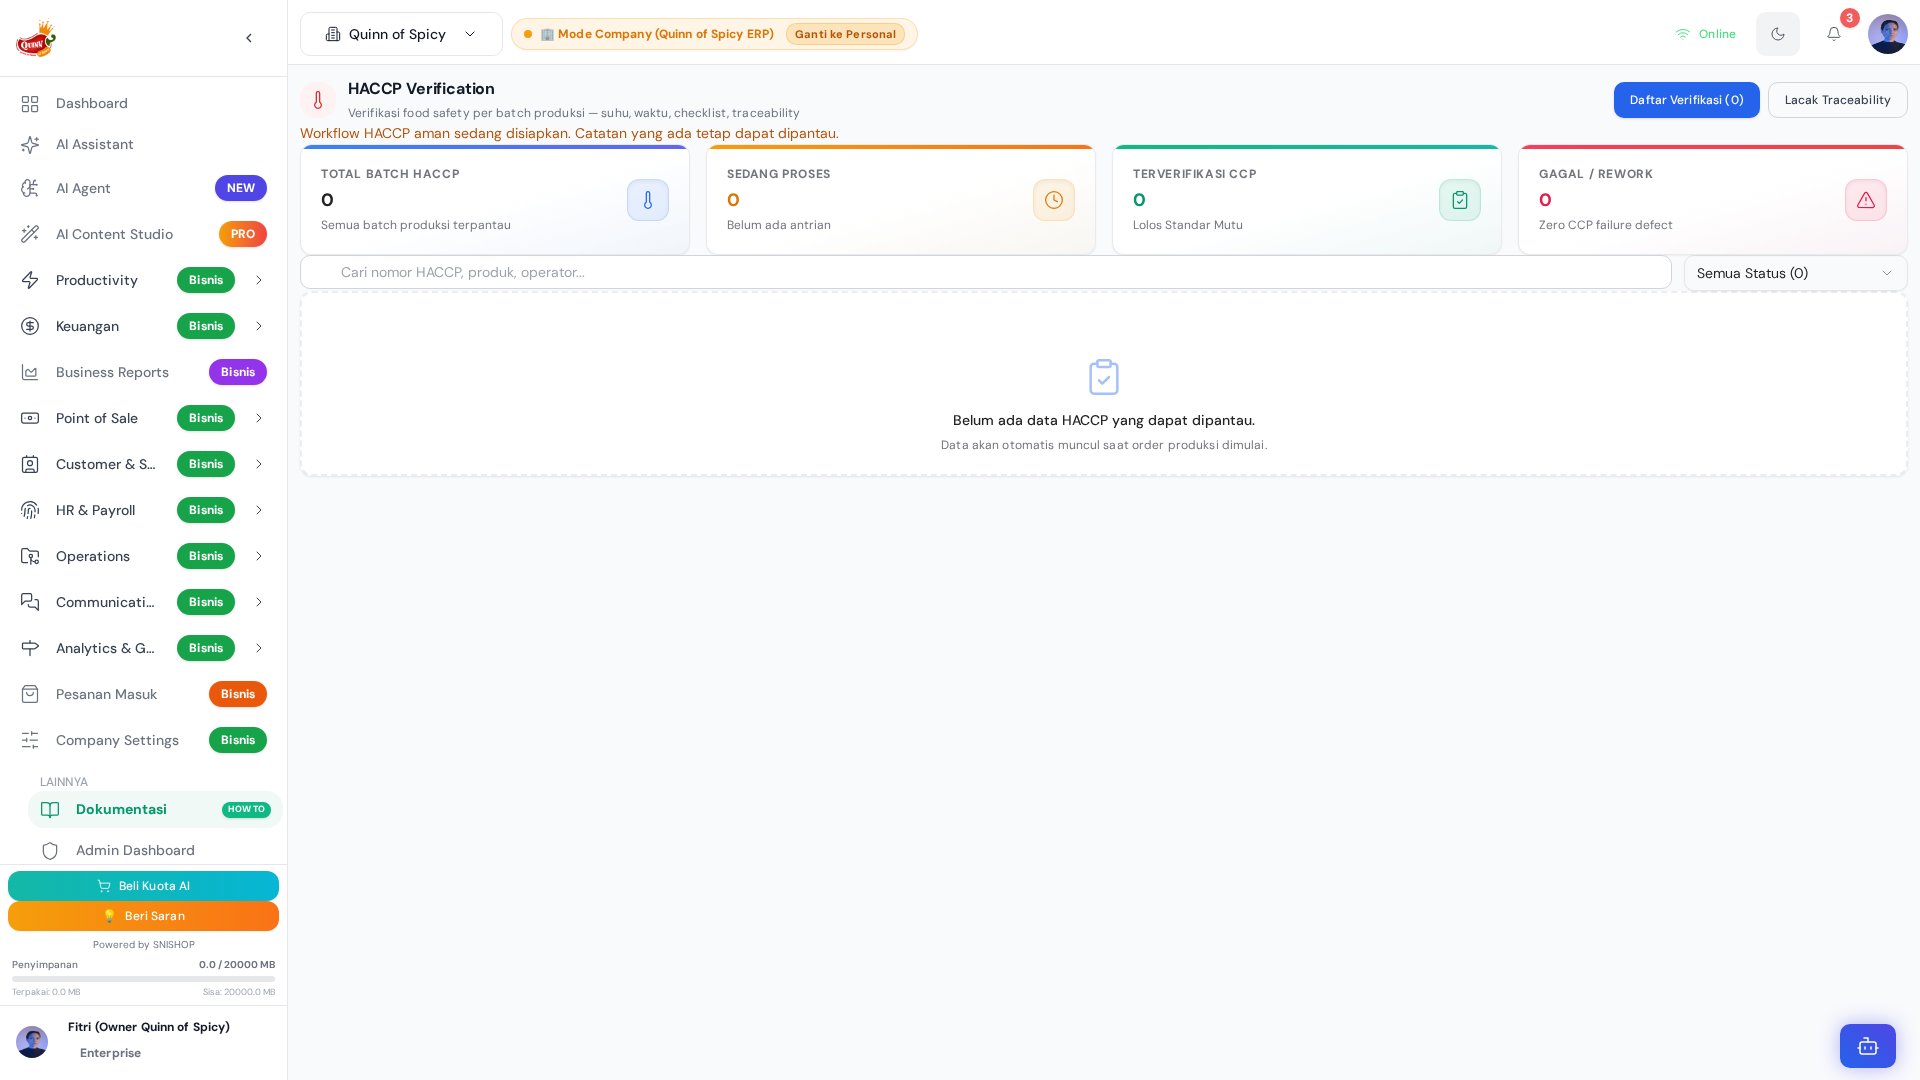Expand the Communication submenu chevron

[x=259, y=602]
